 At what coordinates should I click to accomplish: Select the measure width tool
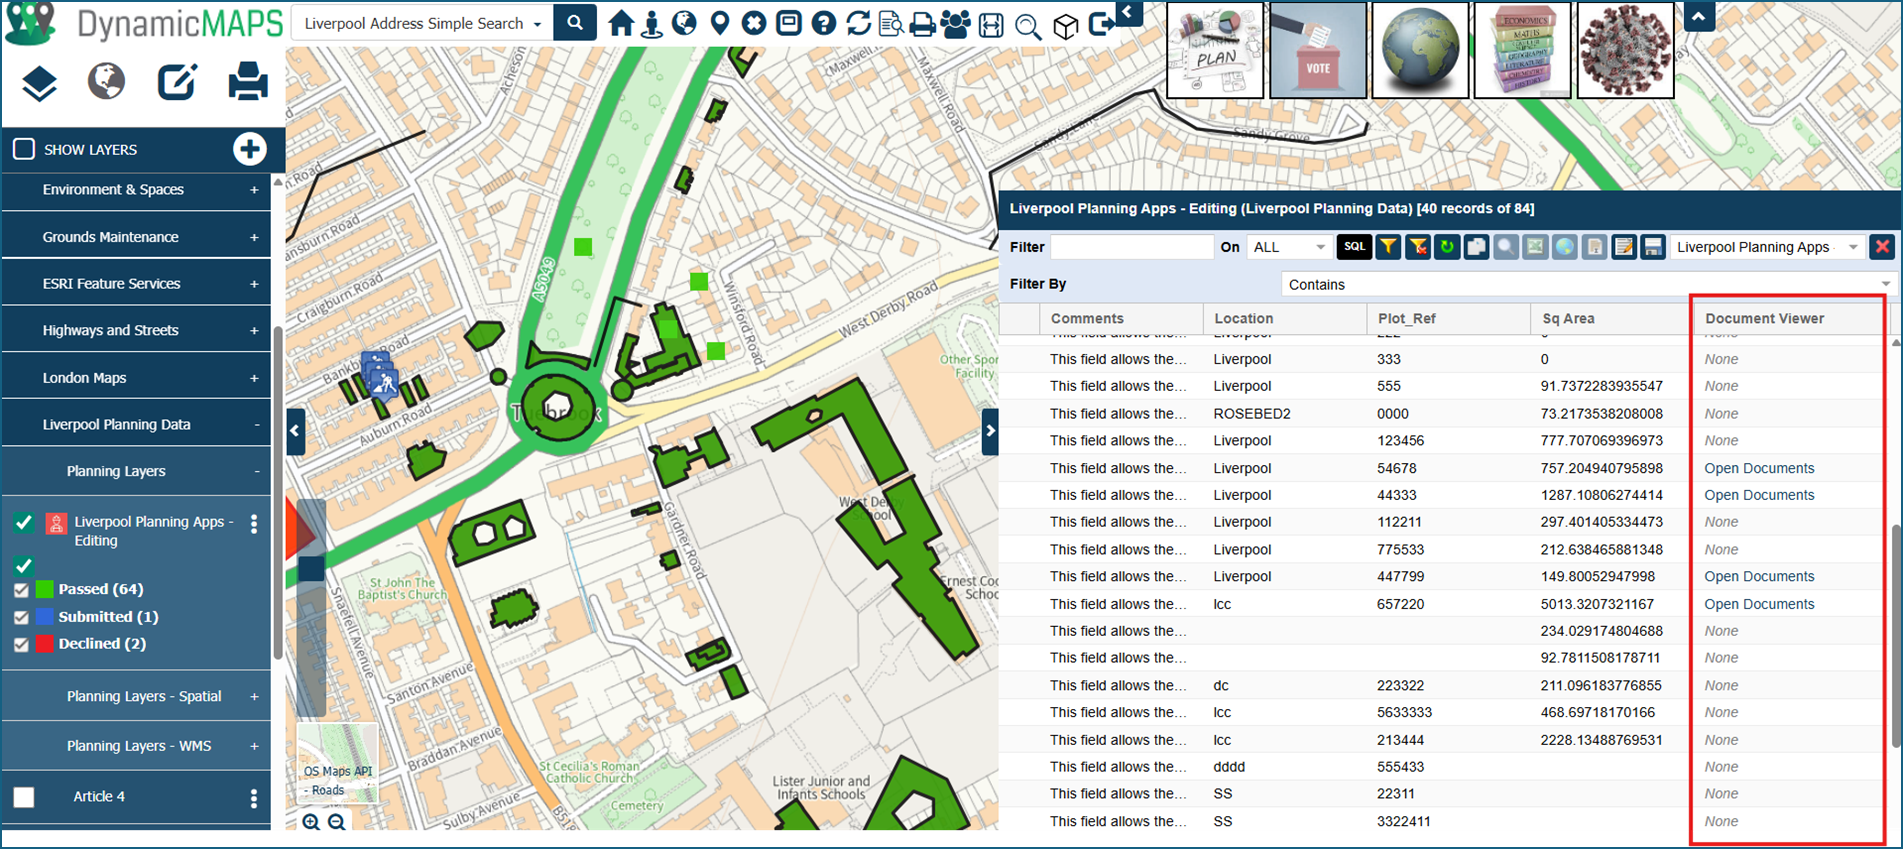[991, 25]
